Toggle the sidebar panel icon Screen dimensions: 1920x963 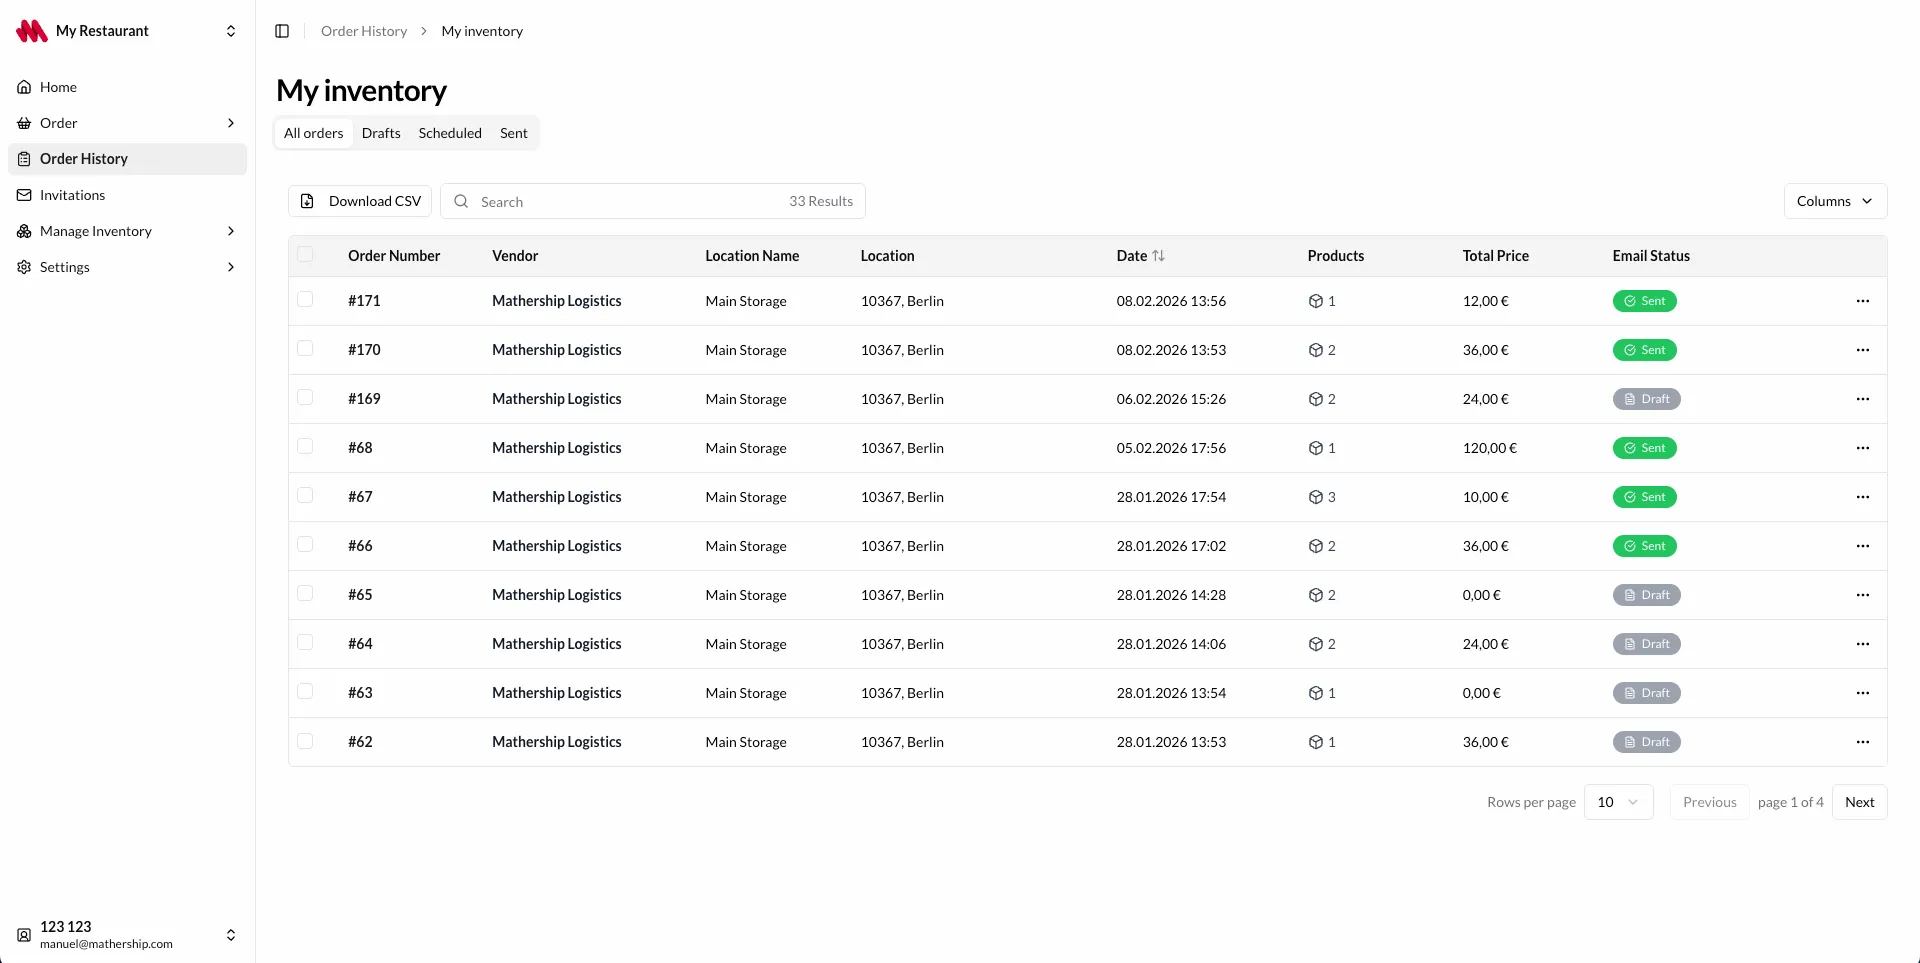click(x=282, y=31)
